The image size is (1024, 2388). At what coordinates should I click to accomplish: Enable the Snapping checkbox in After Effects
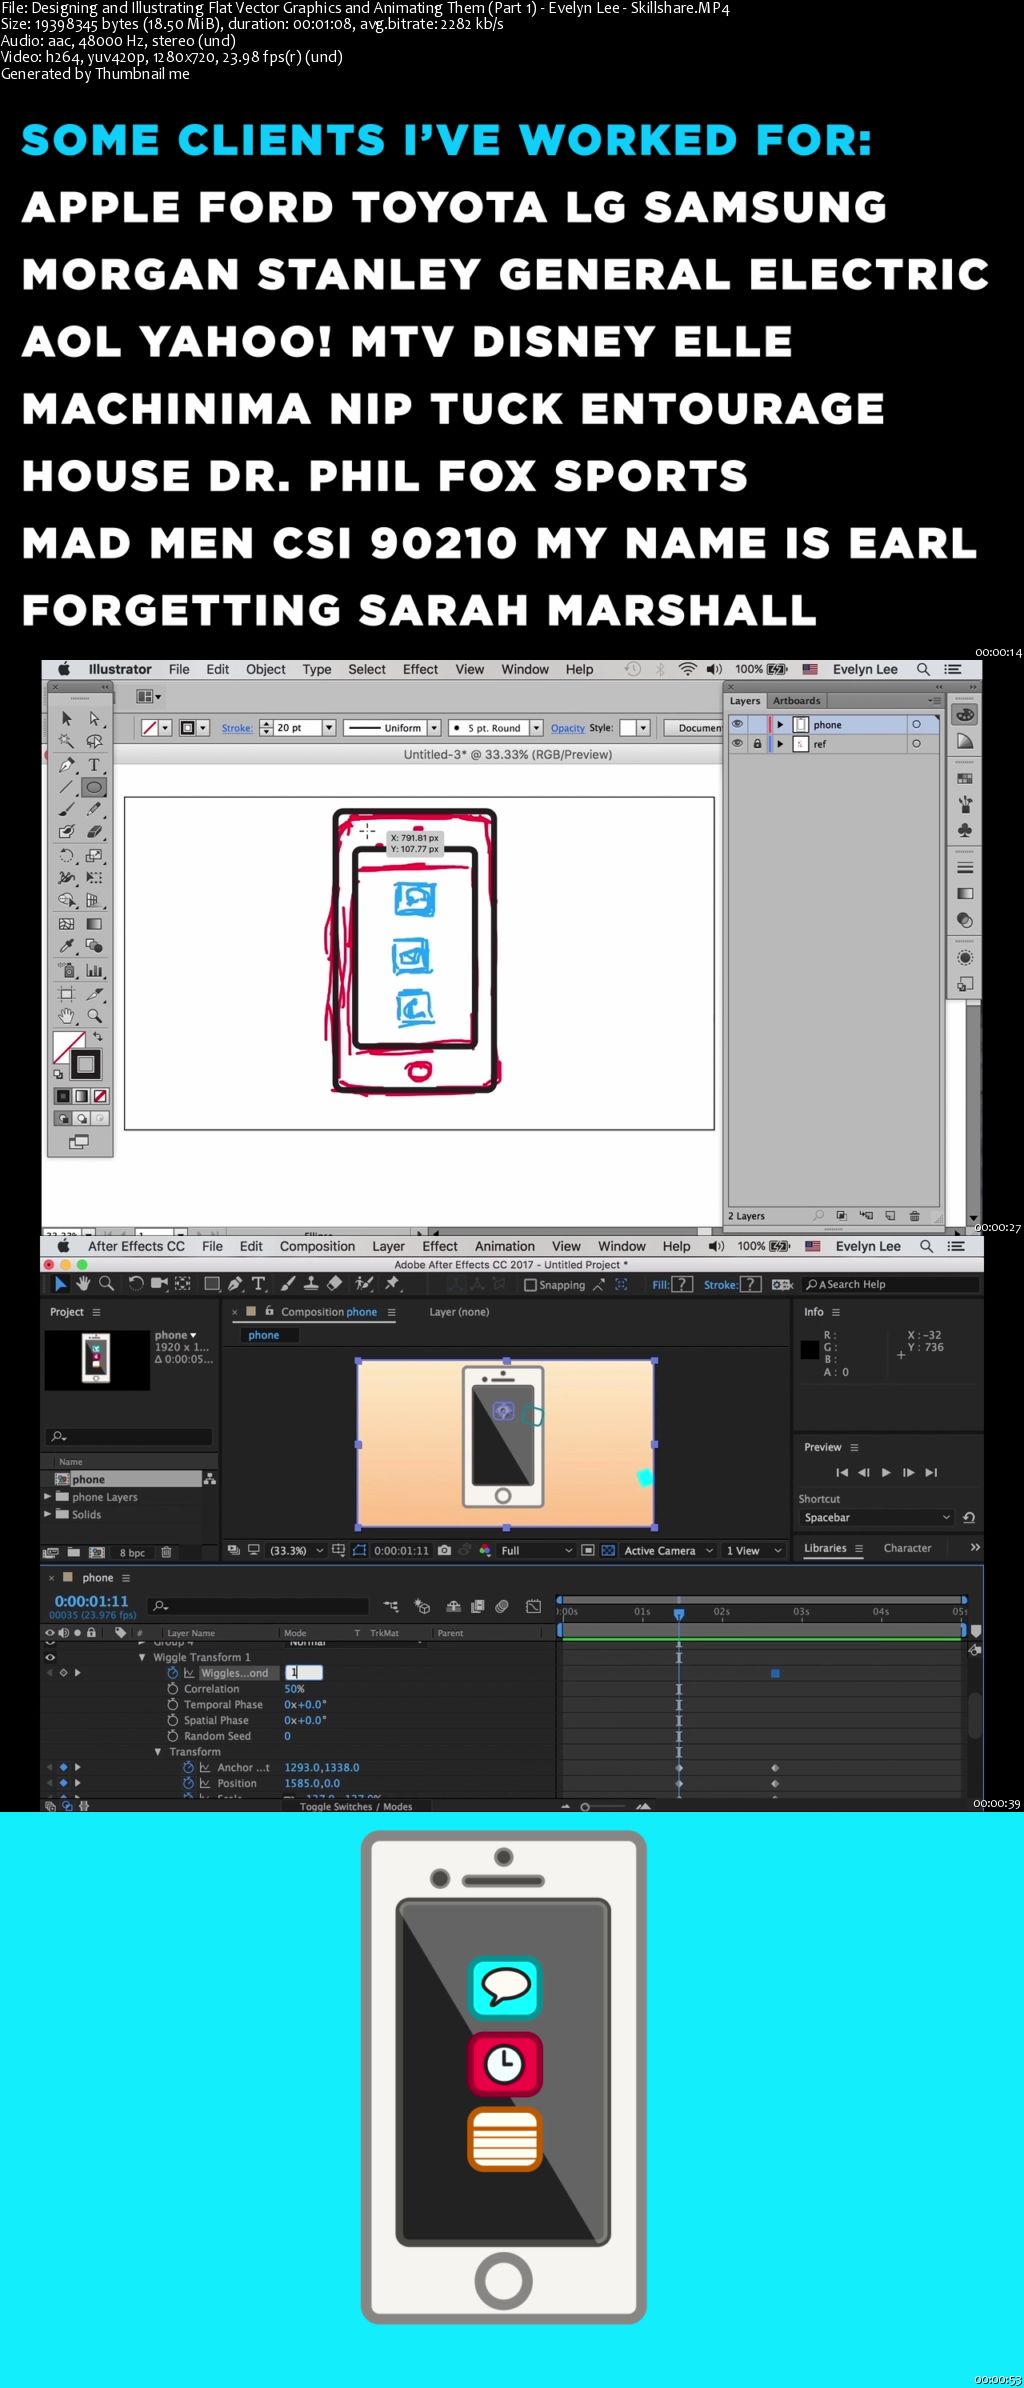531,1285
